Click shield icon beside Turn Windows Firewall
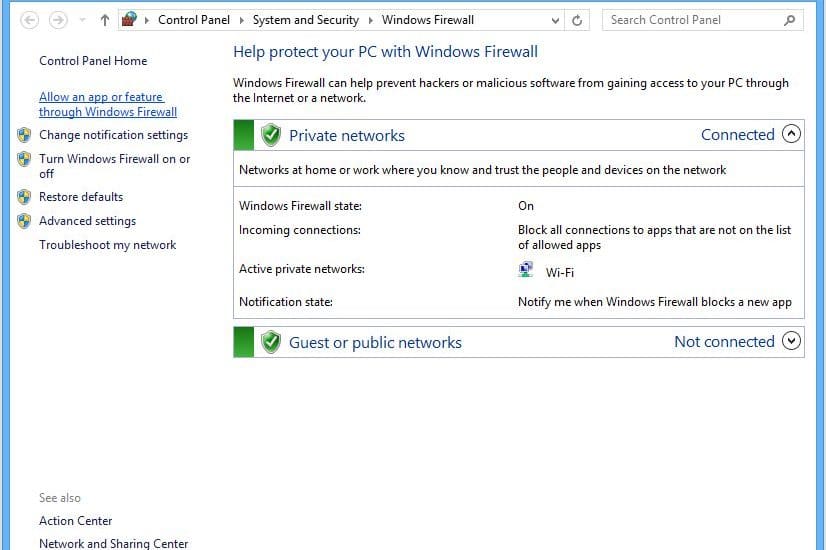 click(x=24, y=159)
